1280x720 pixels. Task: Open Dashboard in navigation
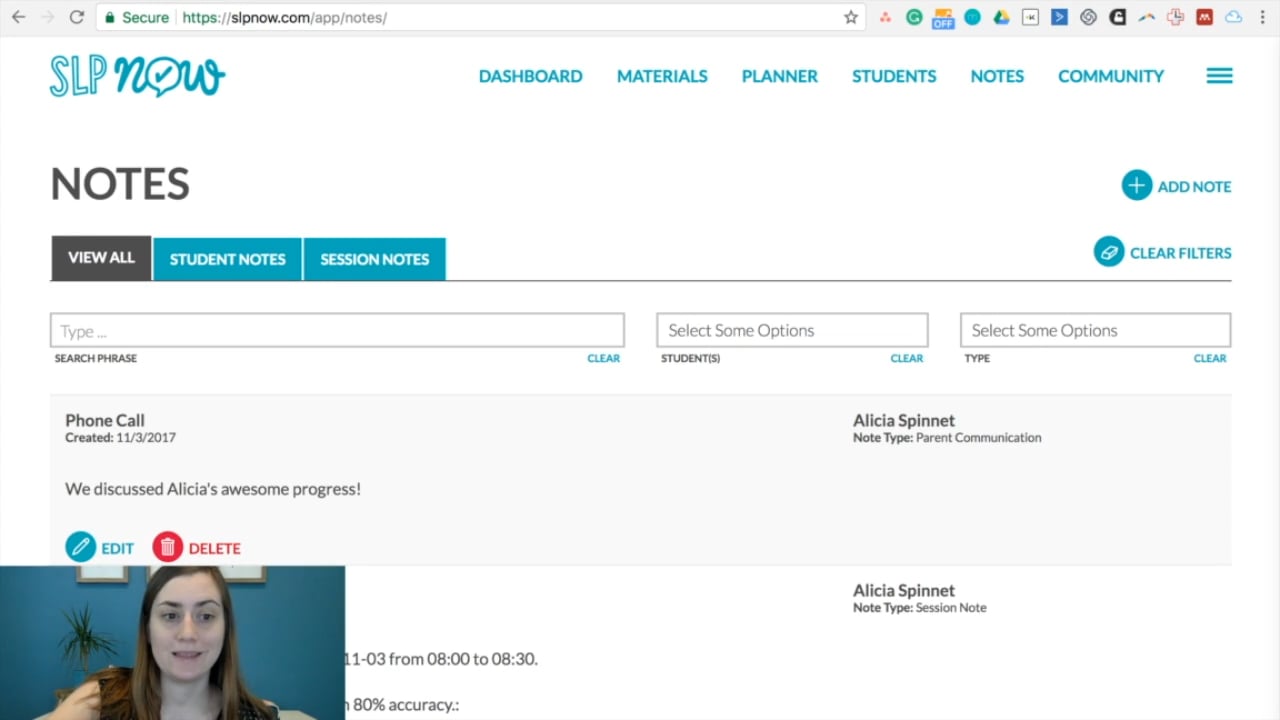pos(530,76)
